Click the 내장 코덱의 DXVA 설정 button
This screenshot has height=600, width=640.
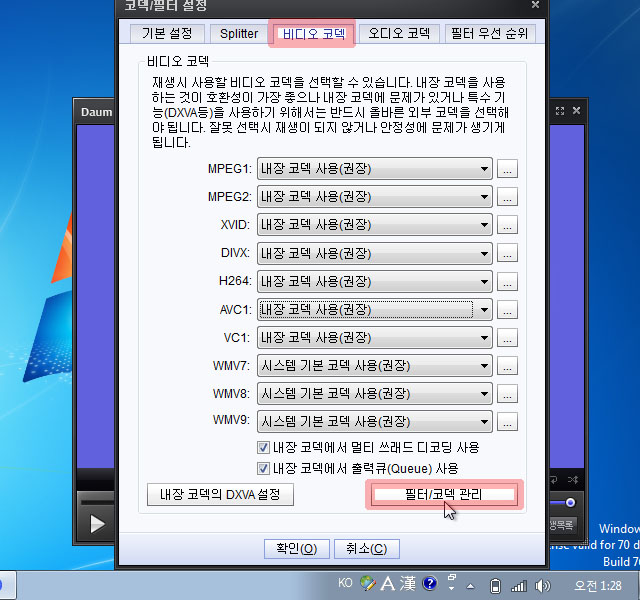pyautogui.click(x=220, y=494)
